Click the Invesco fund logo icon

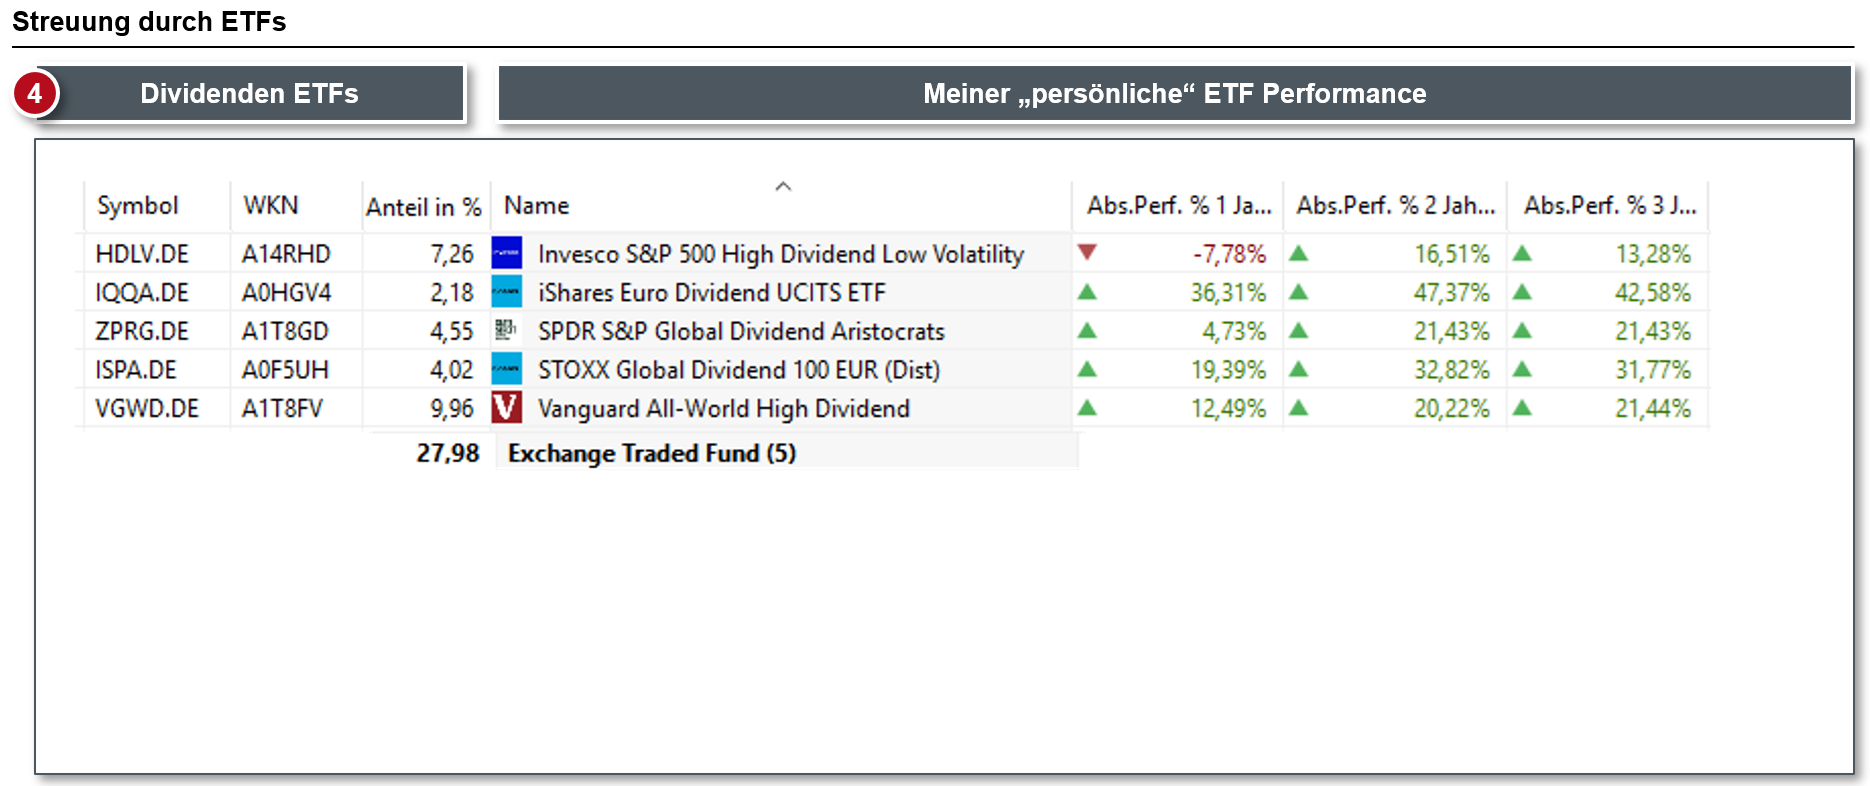click(x=507, y=253)
